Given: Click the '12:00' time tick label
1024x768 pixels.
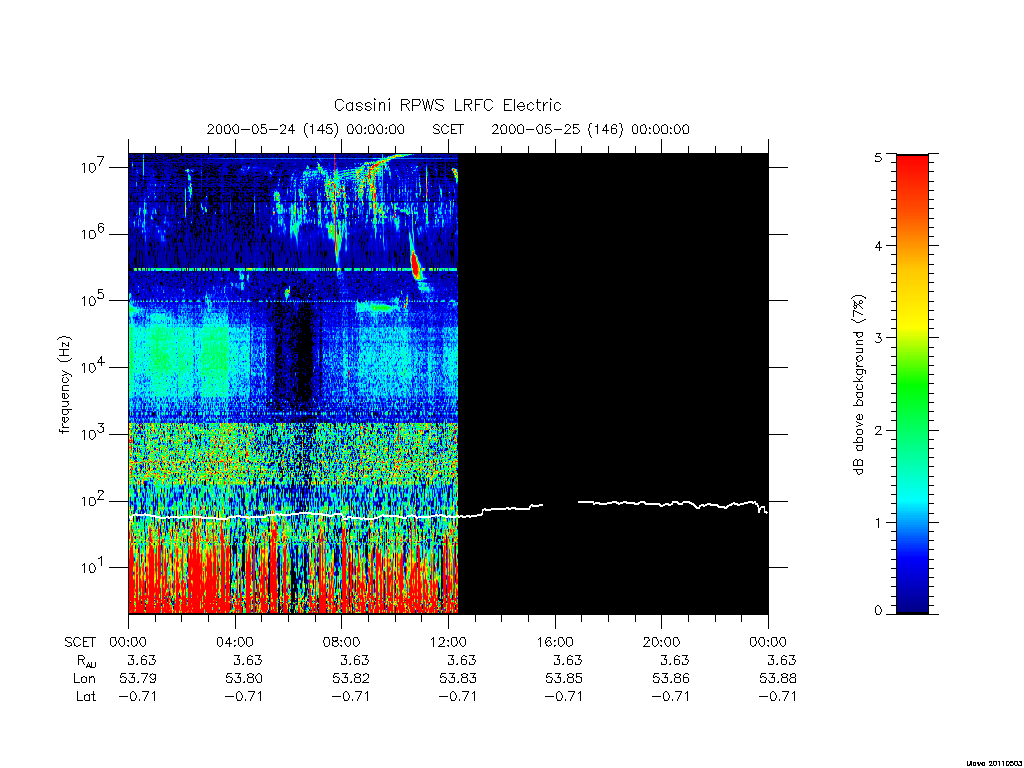Looking at the screenshot, I should 448,643.
